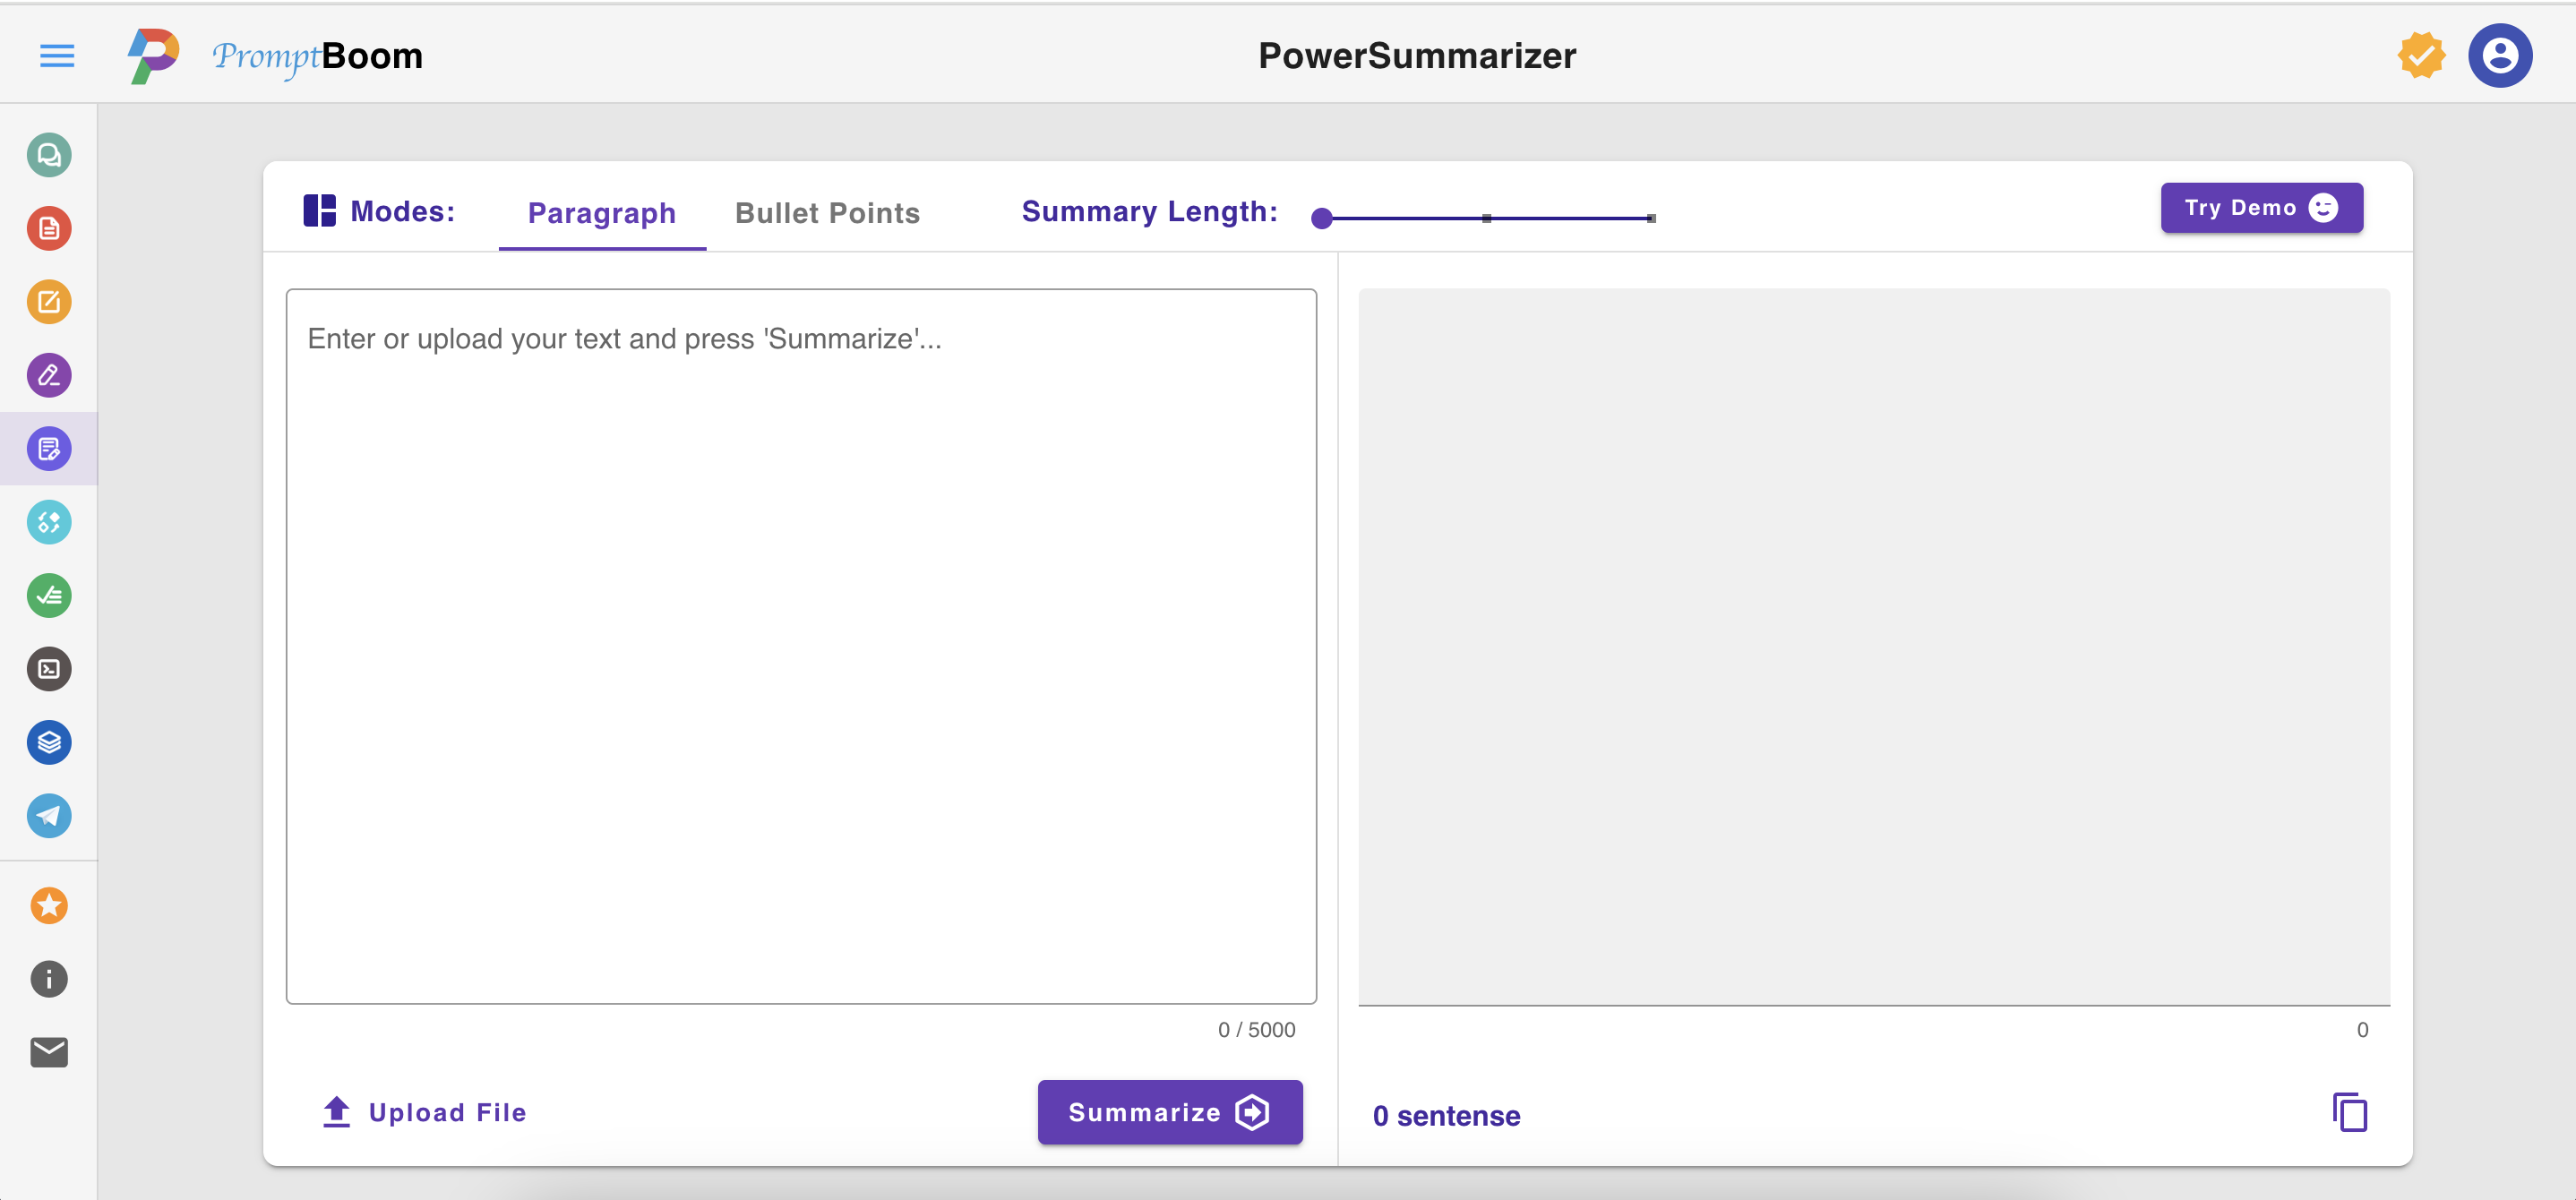Open the hamburger menu in top bar

pyautogui.click(x=57, y=56)
